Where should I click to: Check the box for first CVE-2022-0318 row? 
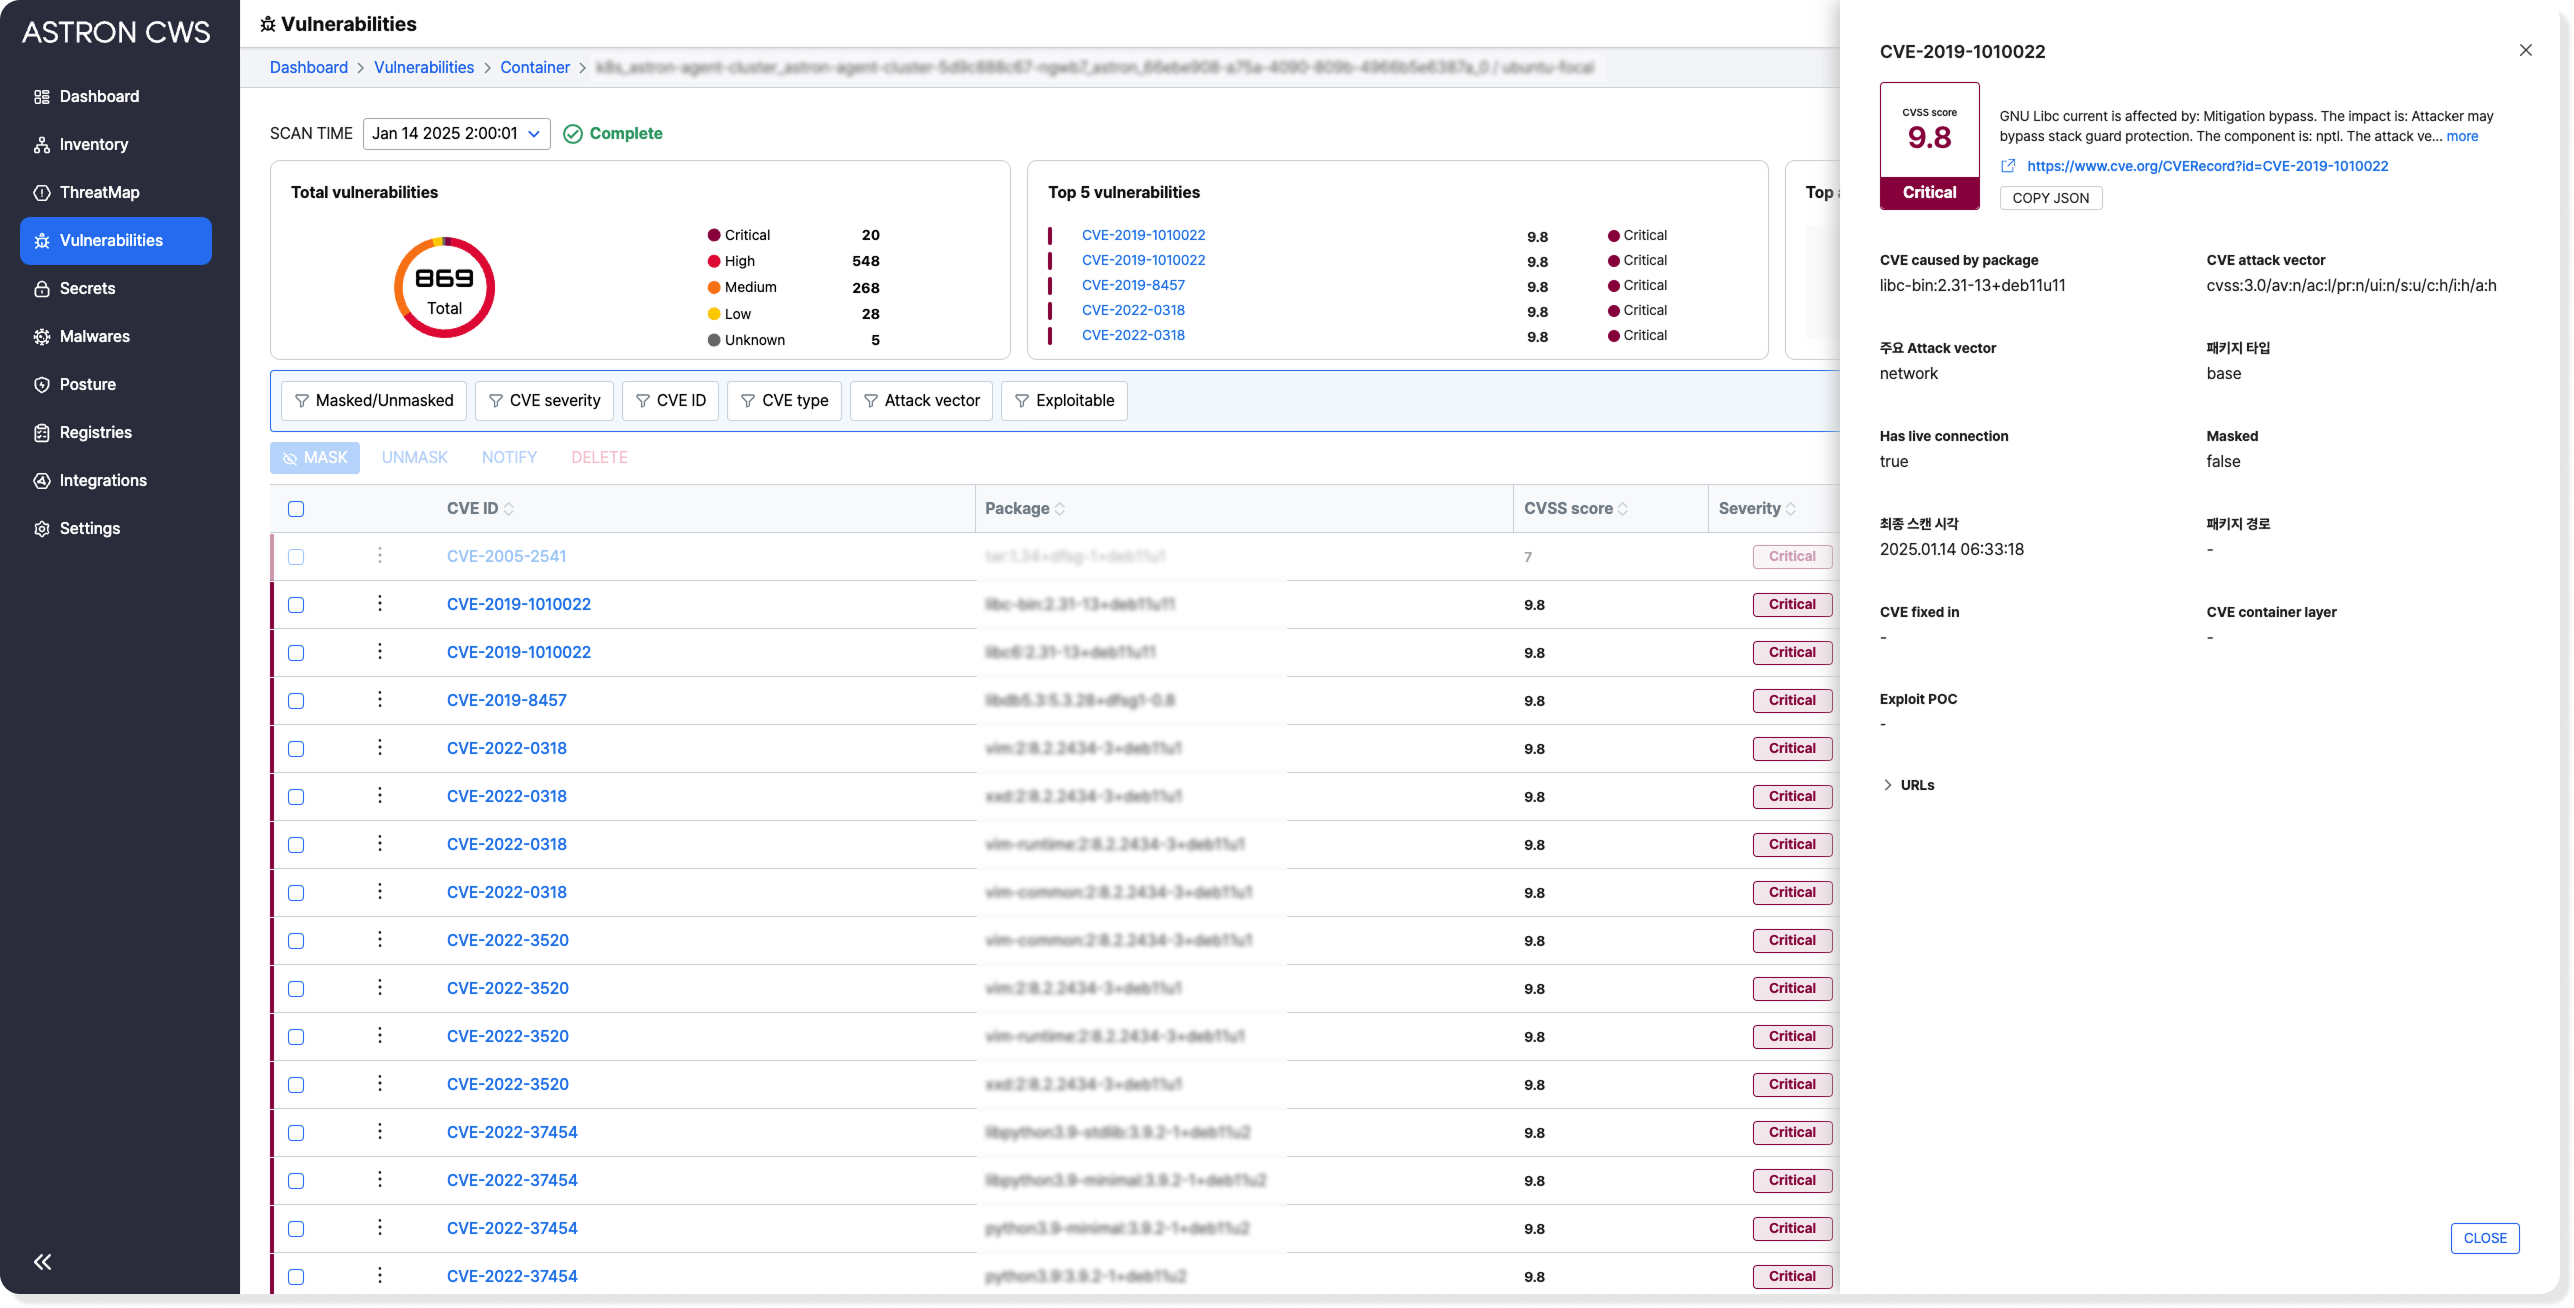(296, 749)
